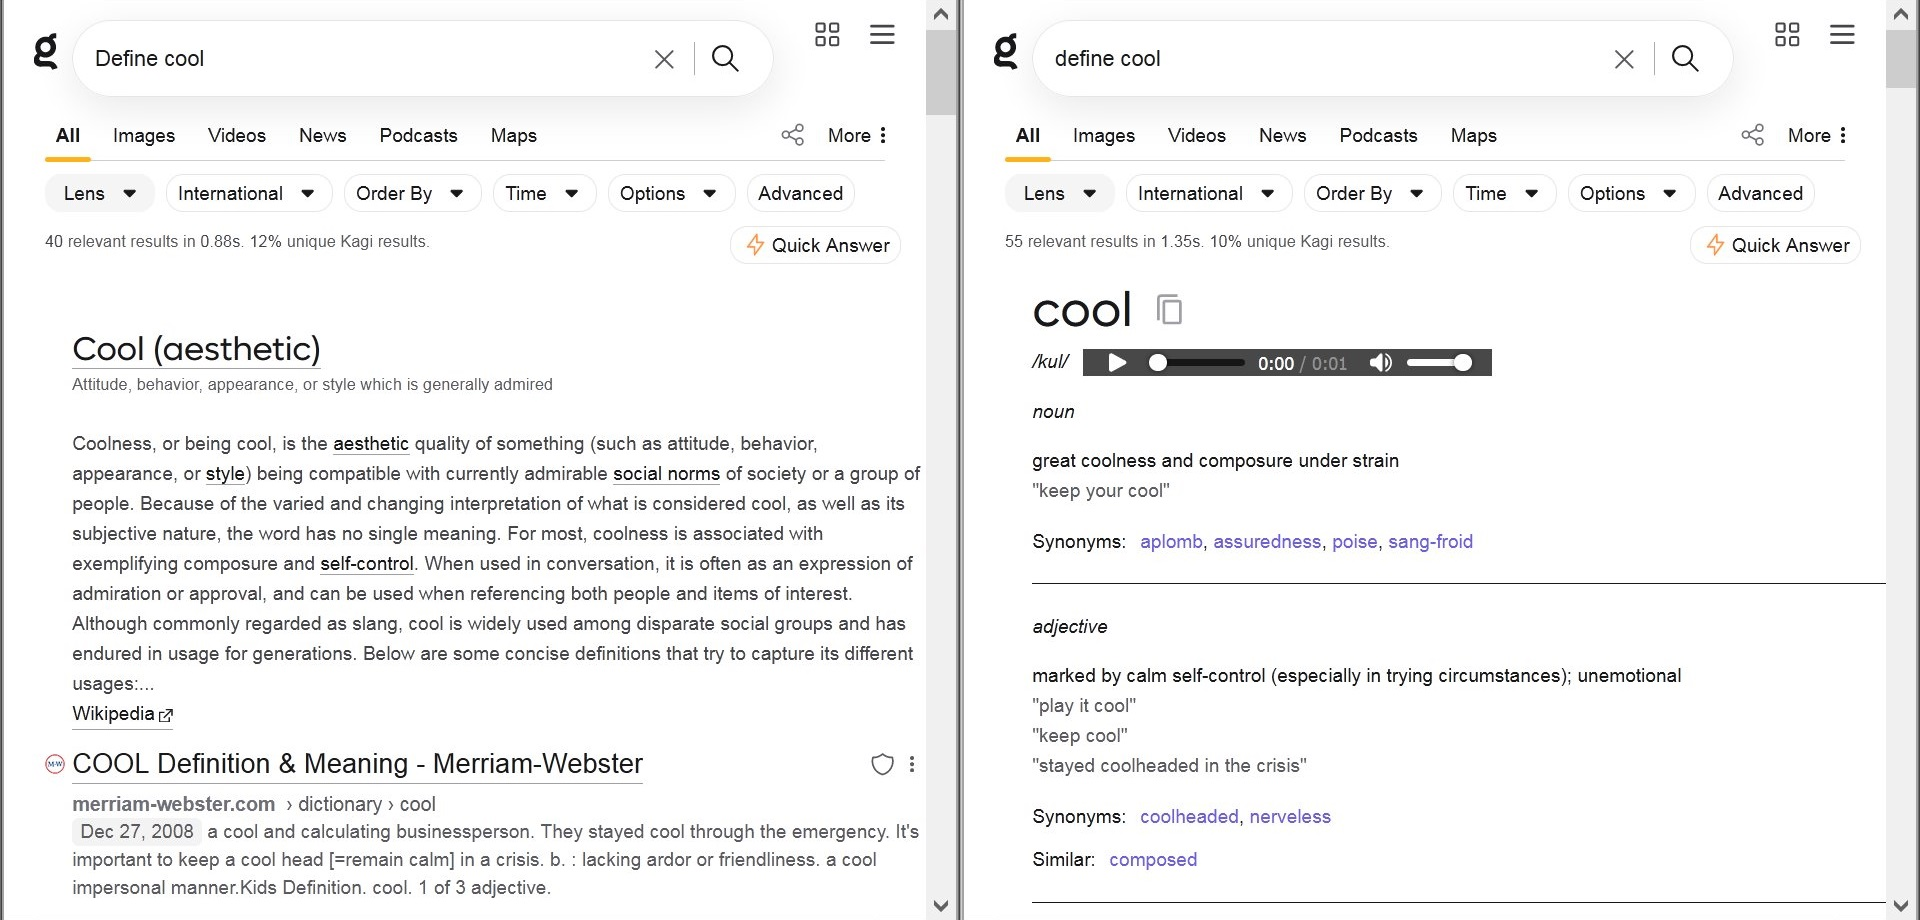Open More menu in left window
The width and height of the screenshot is (1920, 920).
click(857, 135)
